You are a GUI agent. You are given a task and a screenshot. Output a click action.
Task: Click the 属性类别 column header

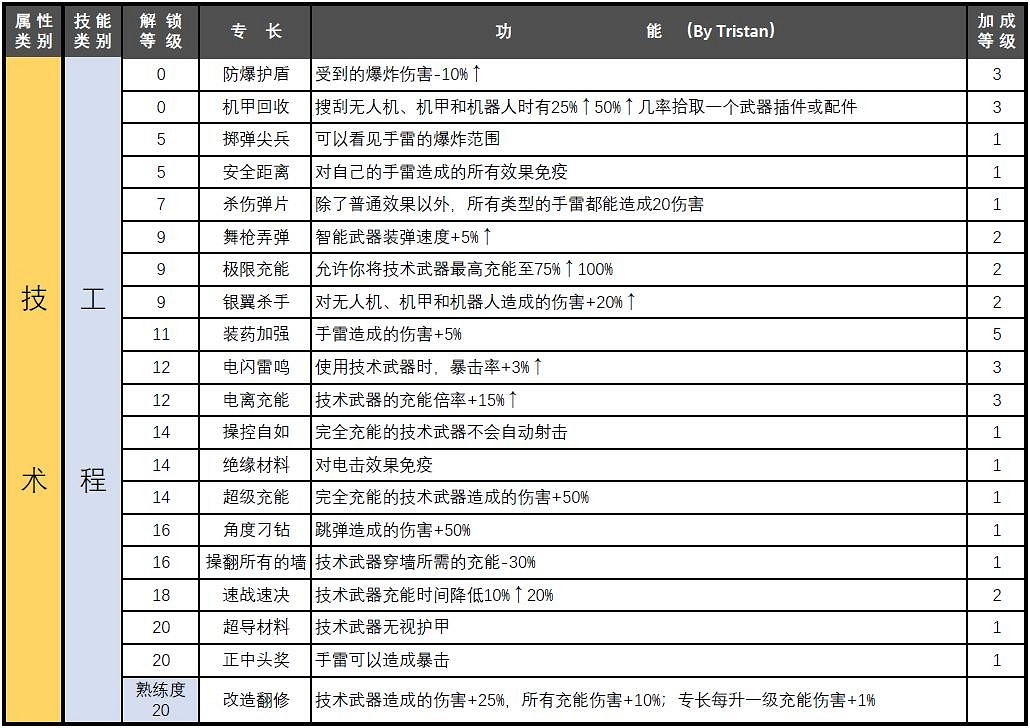coord(33,29)
